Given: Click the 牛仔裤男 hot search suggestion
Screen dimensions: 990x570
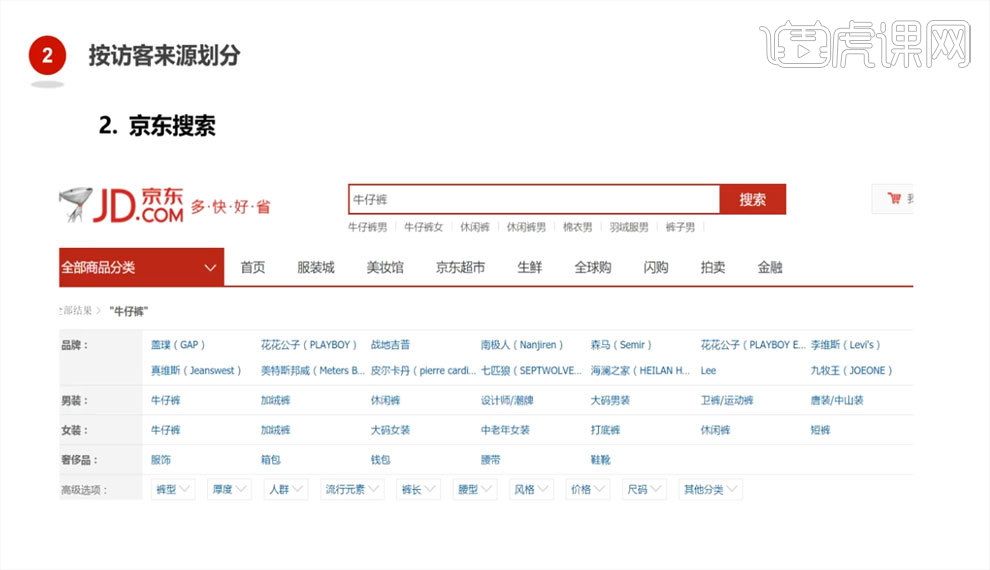Looking at the screenshot, I should [367, 227].
